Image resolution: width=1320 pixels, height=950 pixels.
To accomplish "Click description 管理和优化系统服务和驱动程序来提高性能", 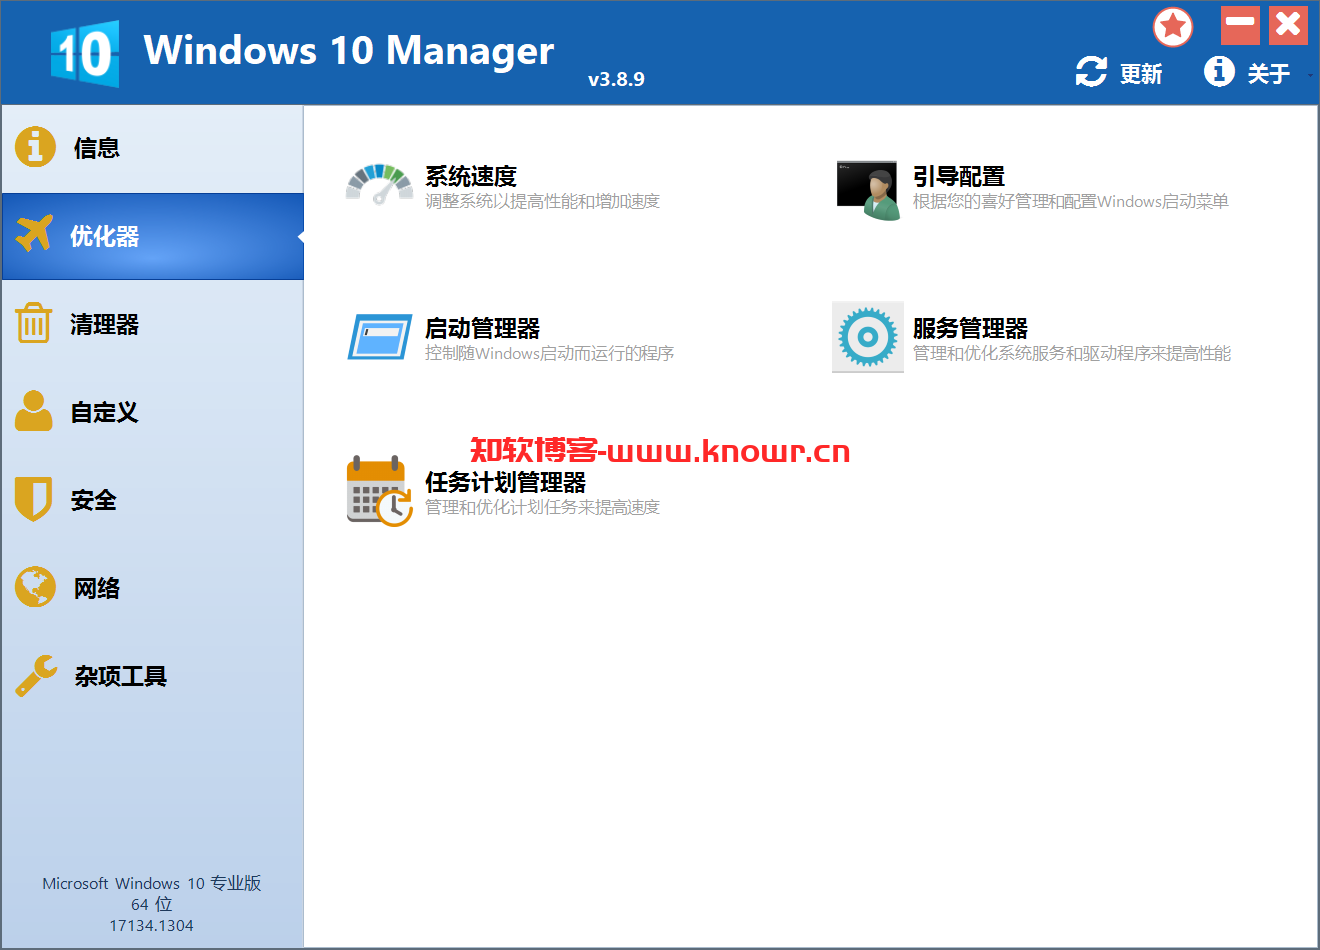I will [x=1072, y=353].
